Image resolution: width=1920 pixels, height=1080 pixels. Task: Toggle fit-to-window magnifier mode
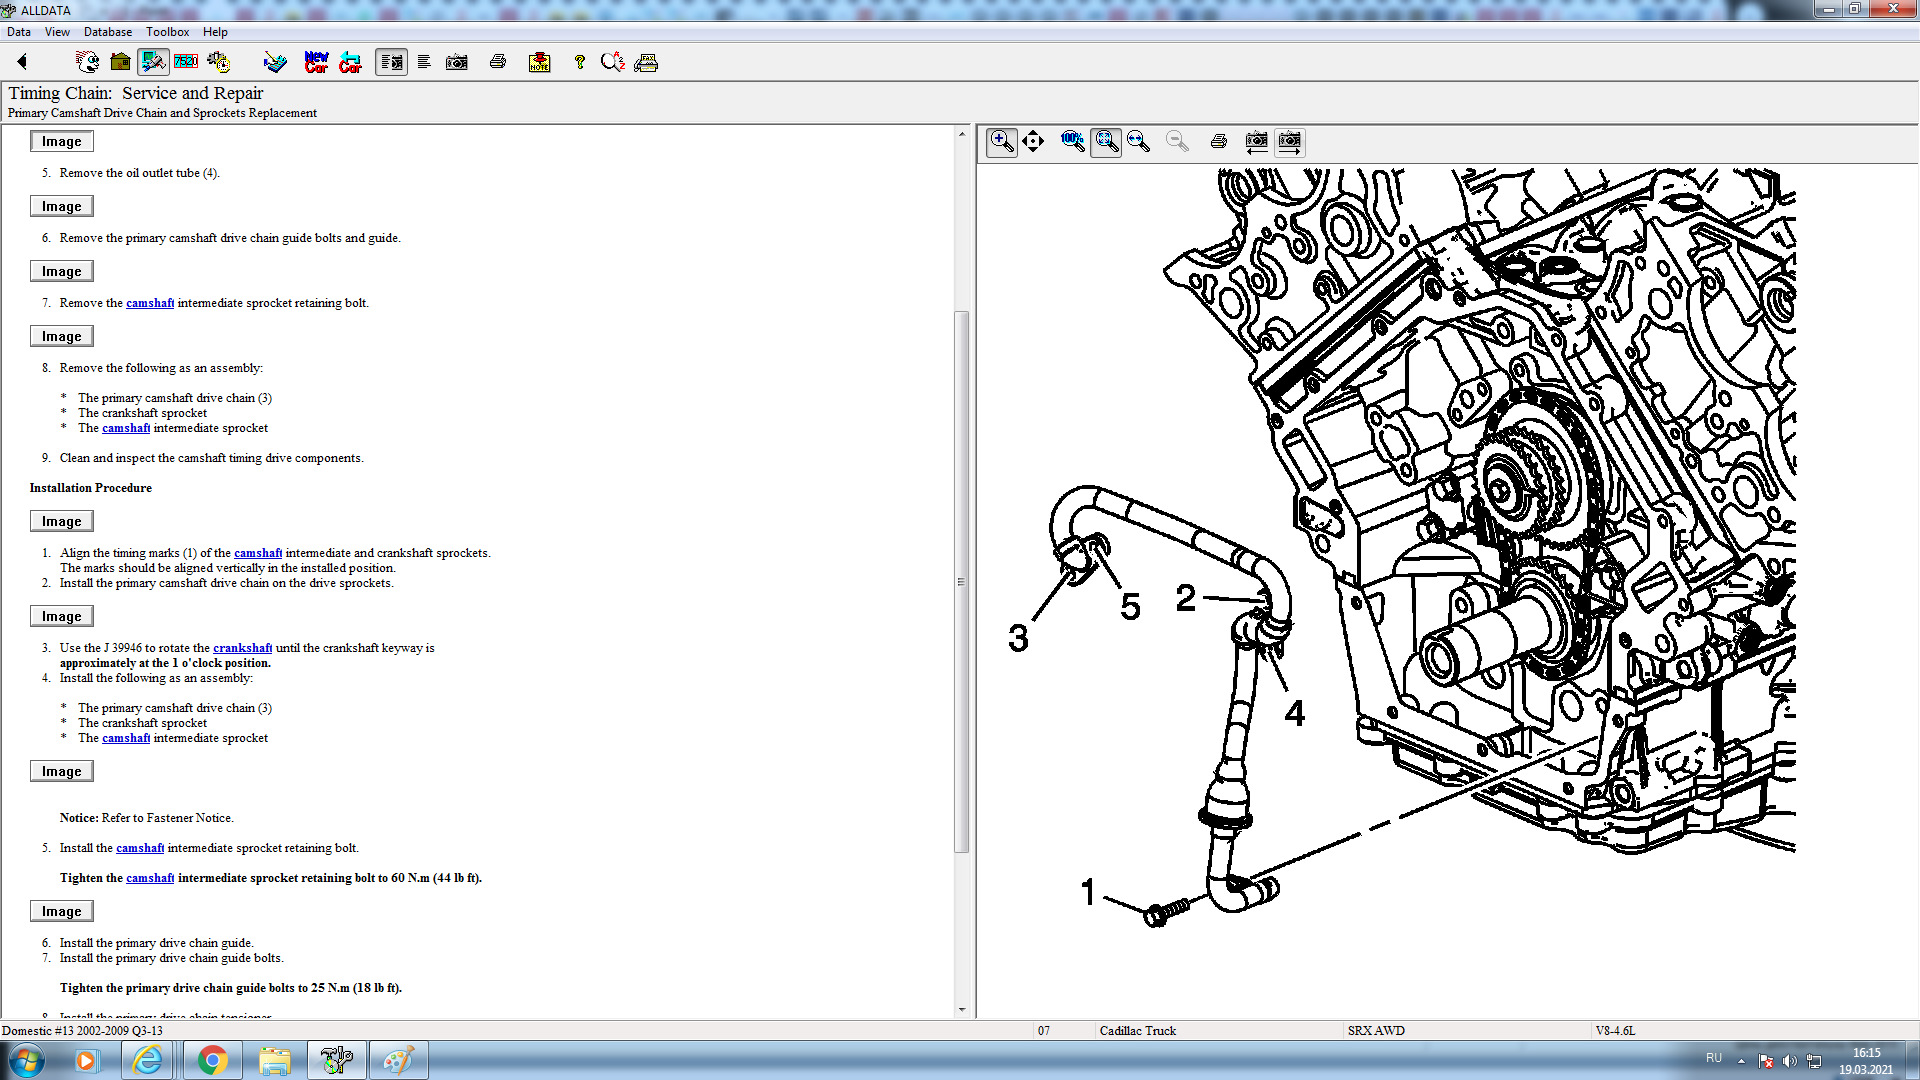tap(1105, 141)
